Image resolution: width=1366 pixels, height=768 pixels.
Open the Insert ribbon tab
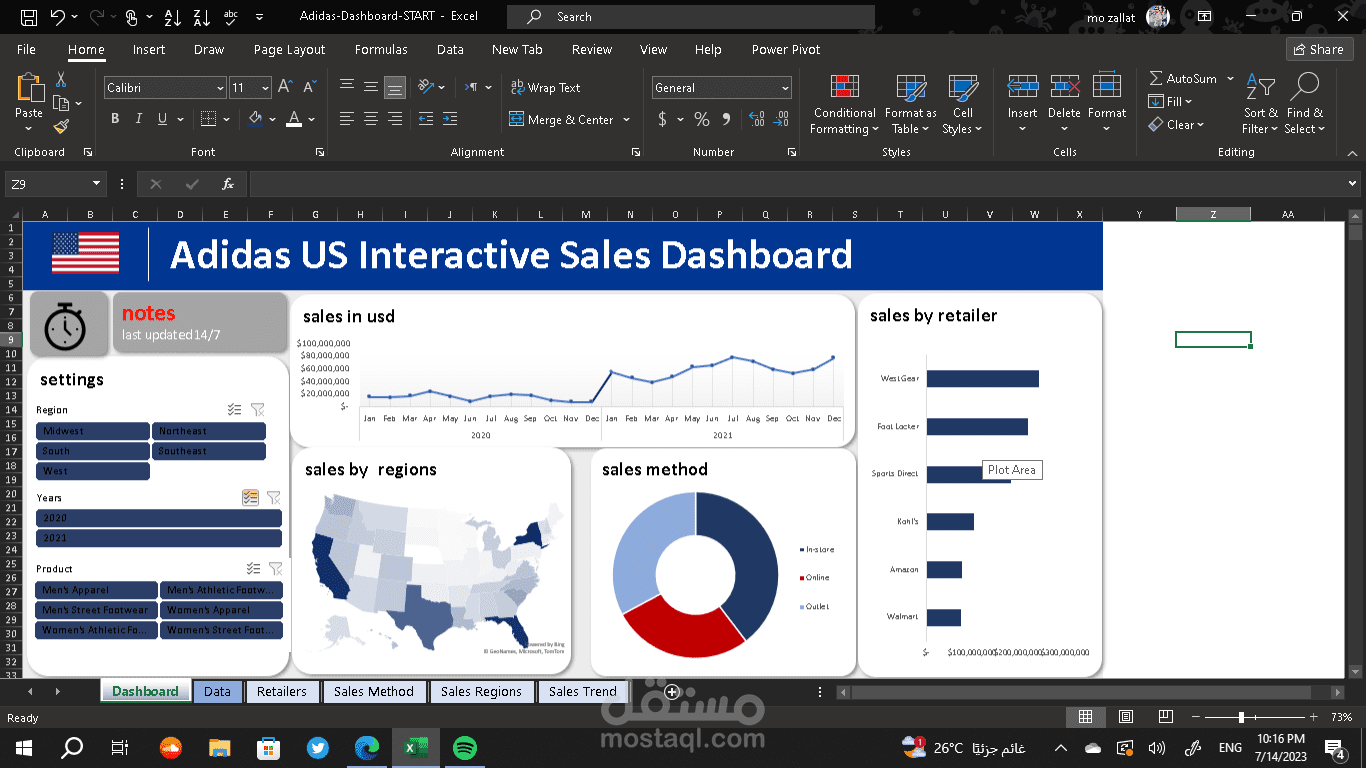149,49
